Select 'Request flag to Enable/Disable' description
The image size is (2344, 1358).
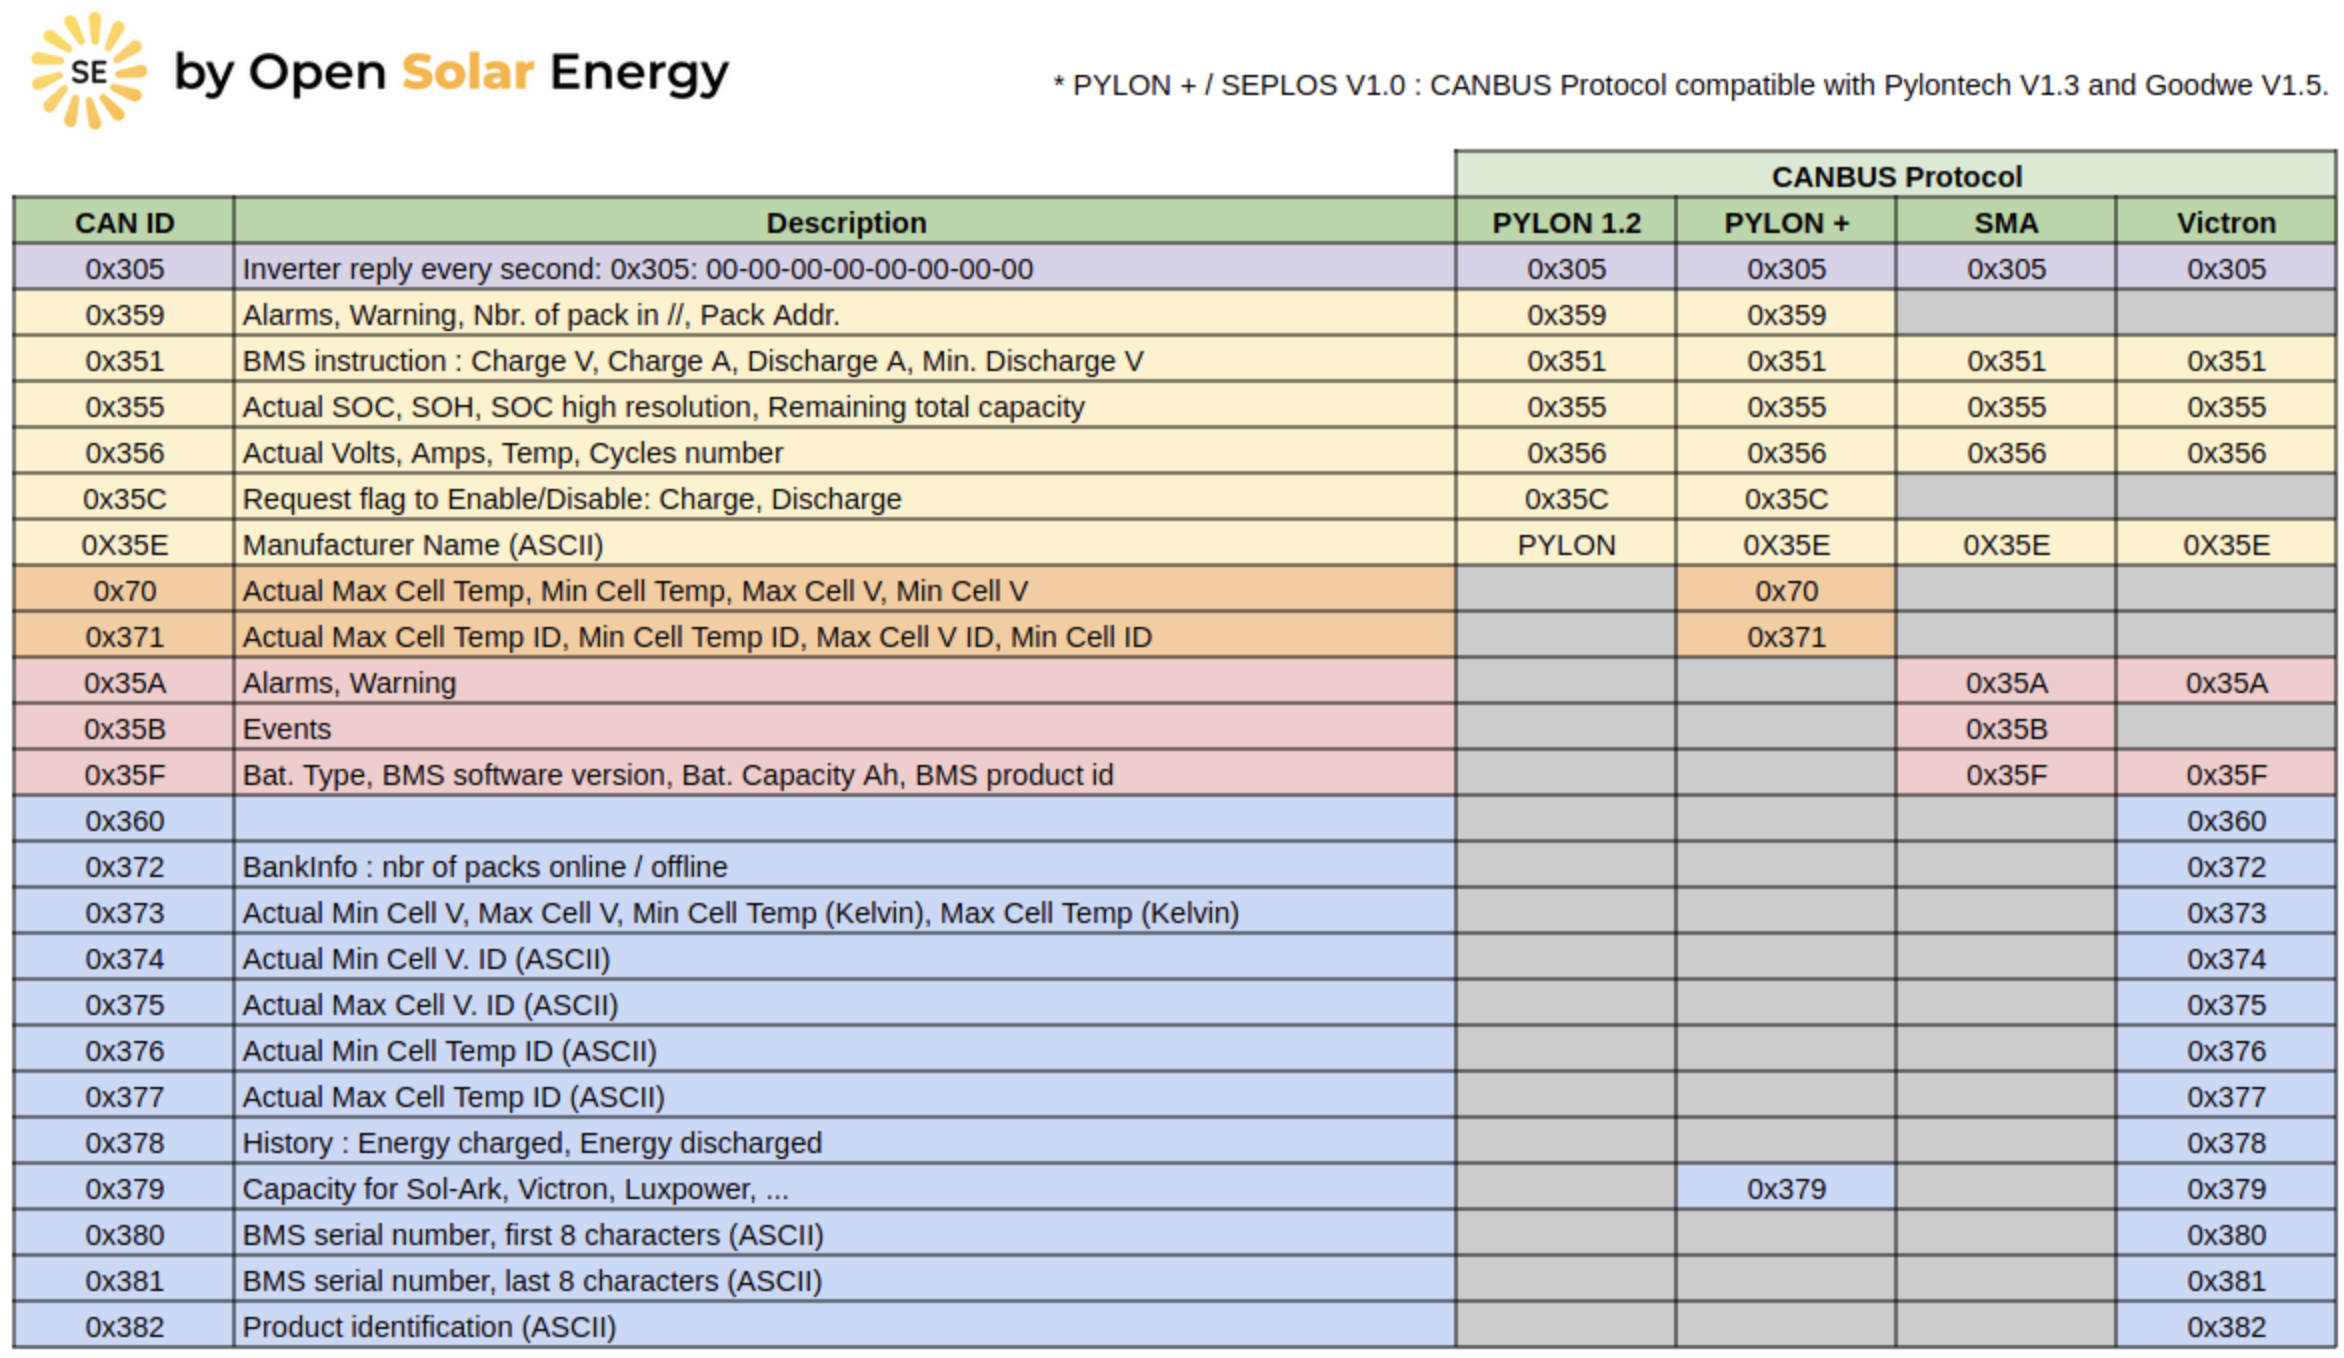pos(845,498)
